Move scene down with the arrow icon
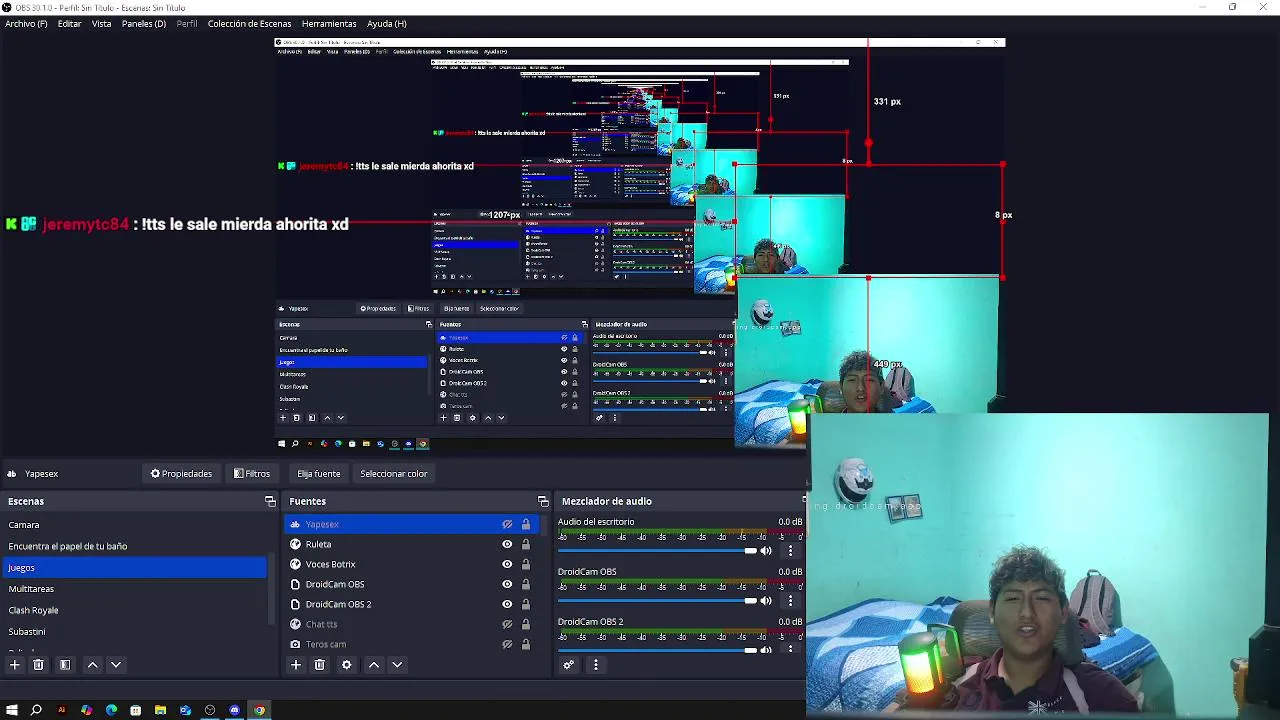 (116, 665)
